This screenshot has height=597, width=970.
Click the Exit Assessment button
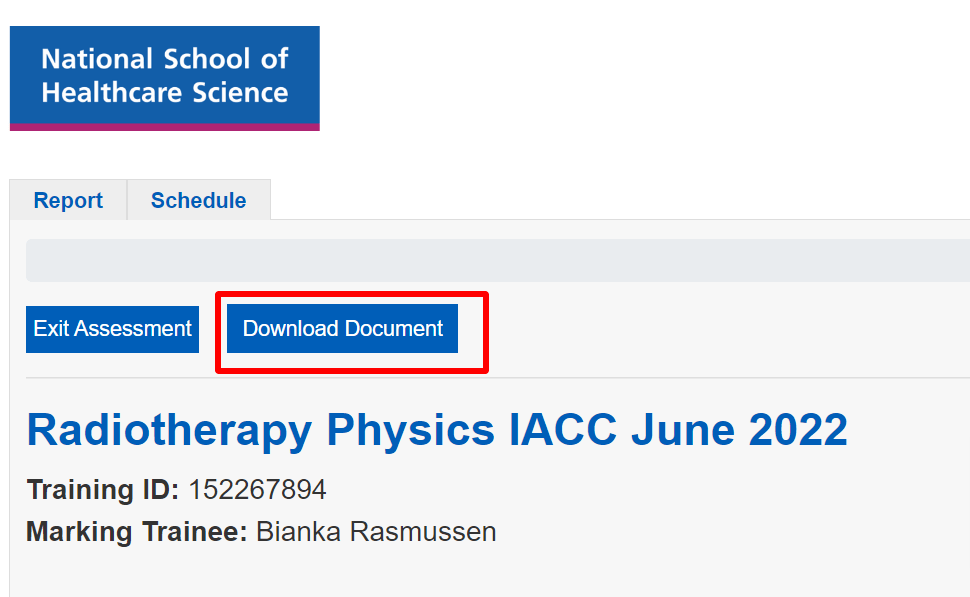coord(113,329)
